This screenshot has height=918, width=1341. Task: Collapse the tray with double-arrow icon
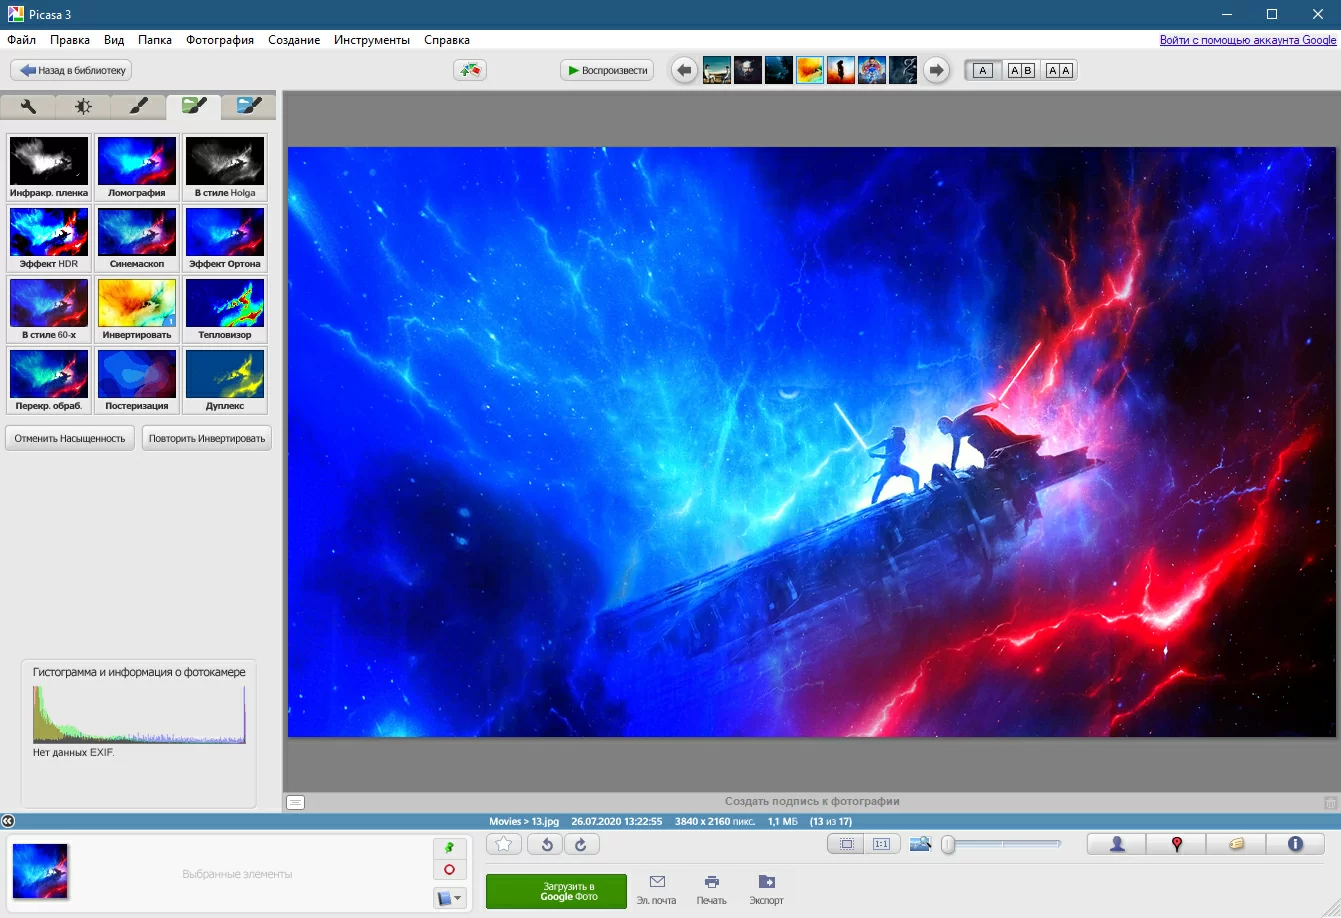(x=8, y=821)
